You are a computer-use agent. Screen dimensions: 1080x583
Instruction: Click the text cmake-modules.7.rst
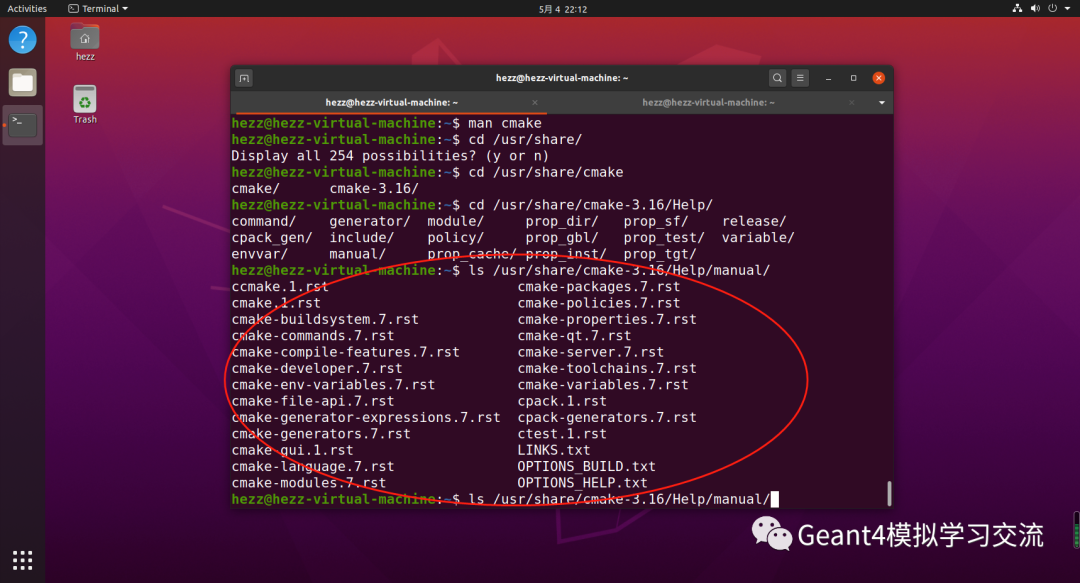click(309, 483)
